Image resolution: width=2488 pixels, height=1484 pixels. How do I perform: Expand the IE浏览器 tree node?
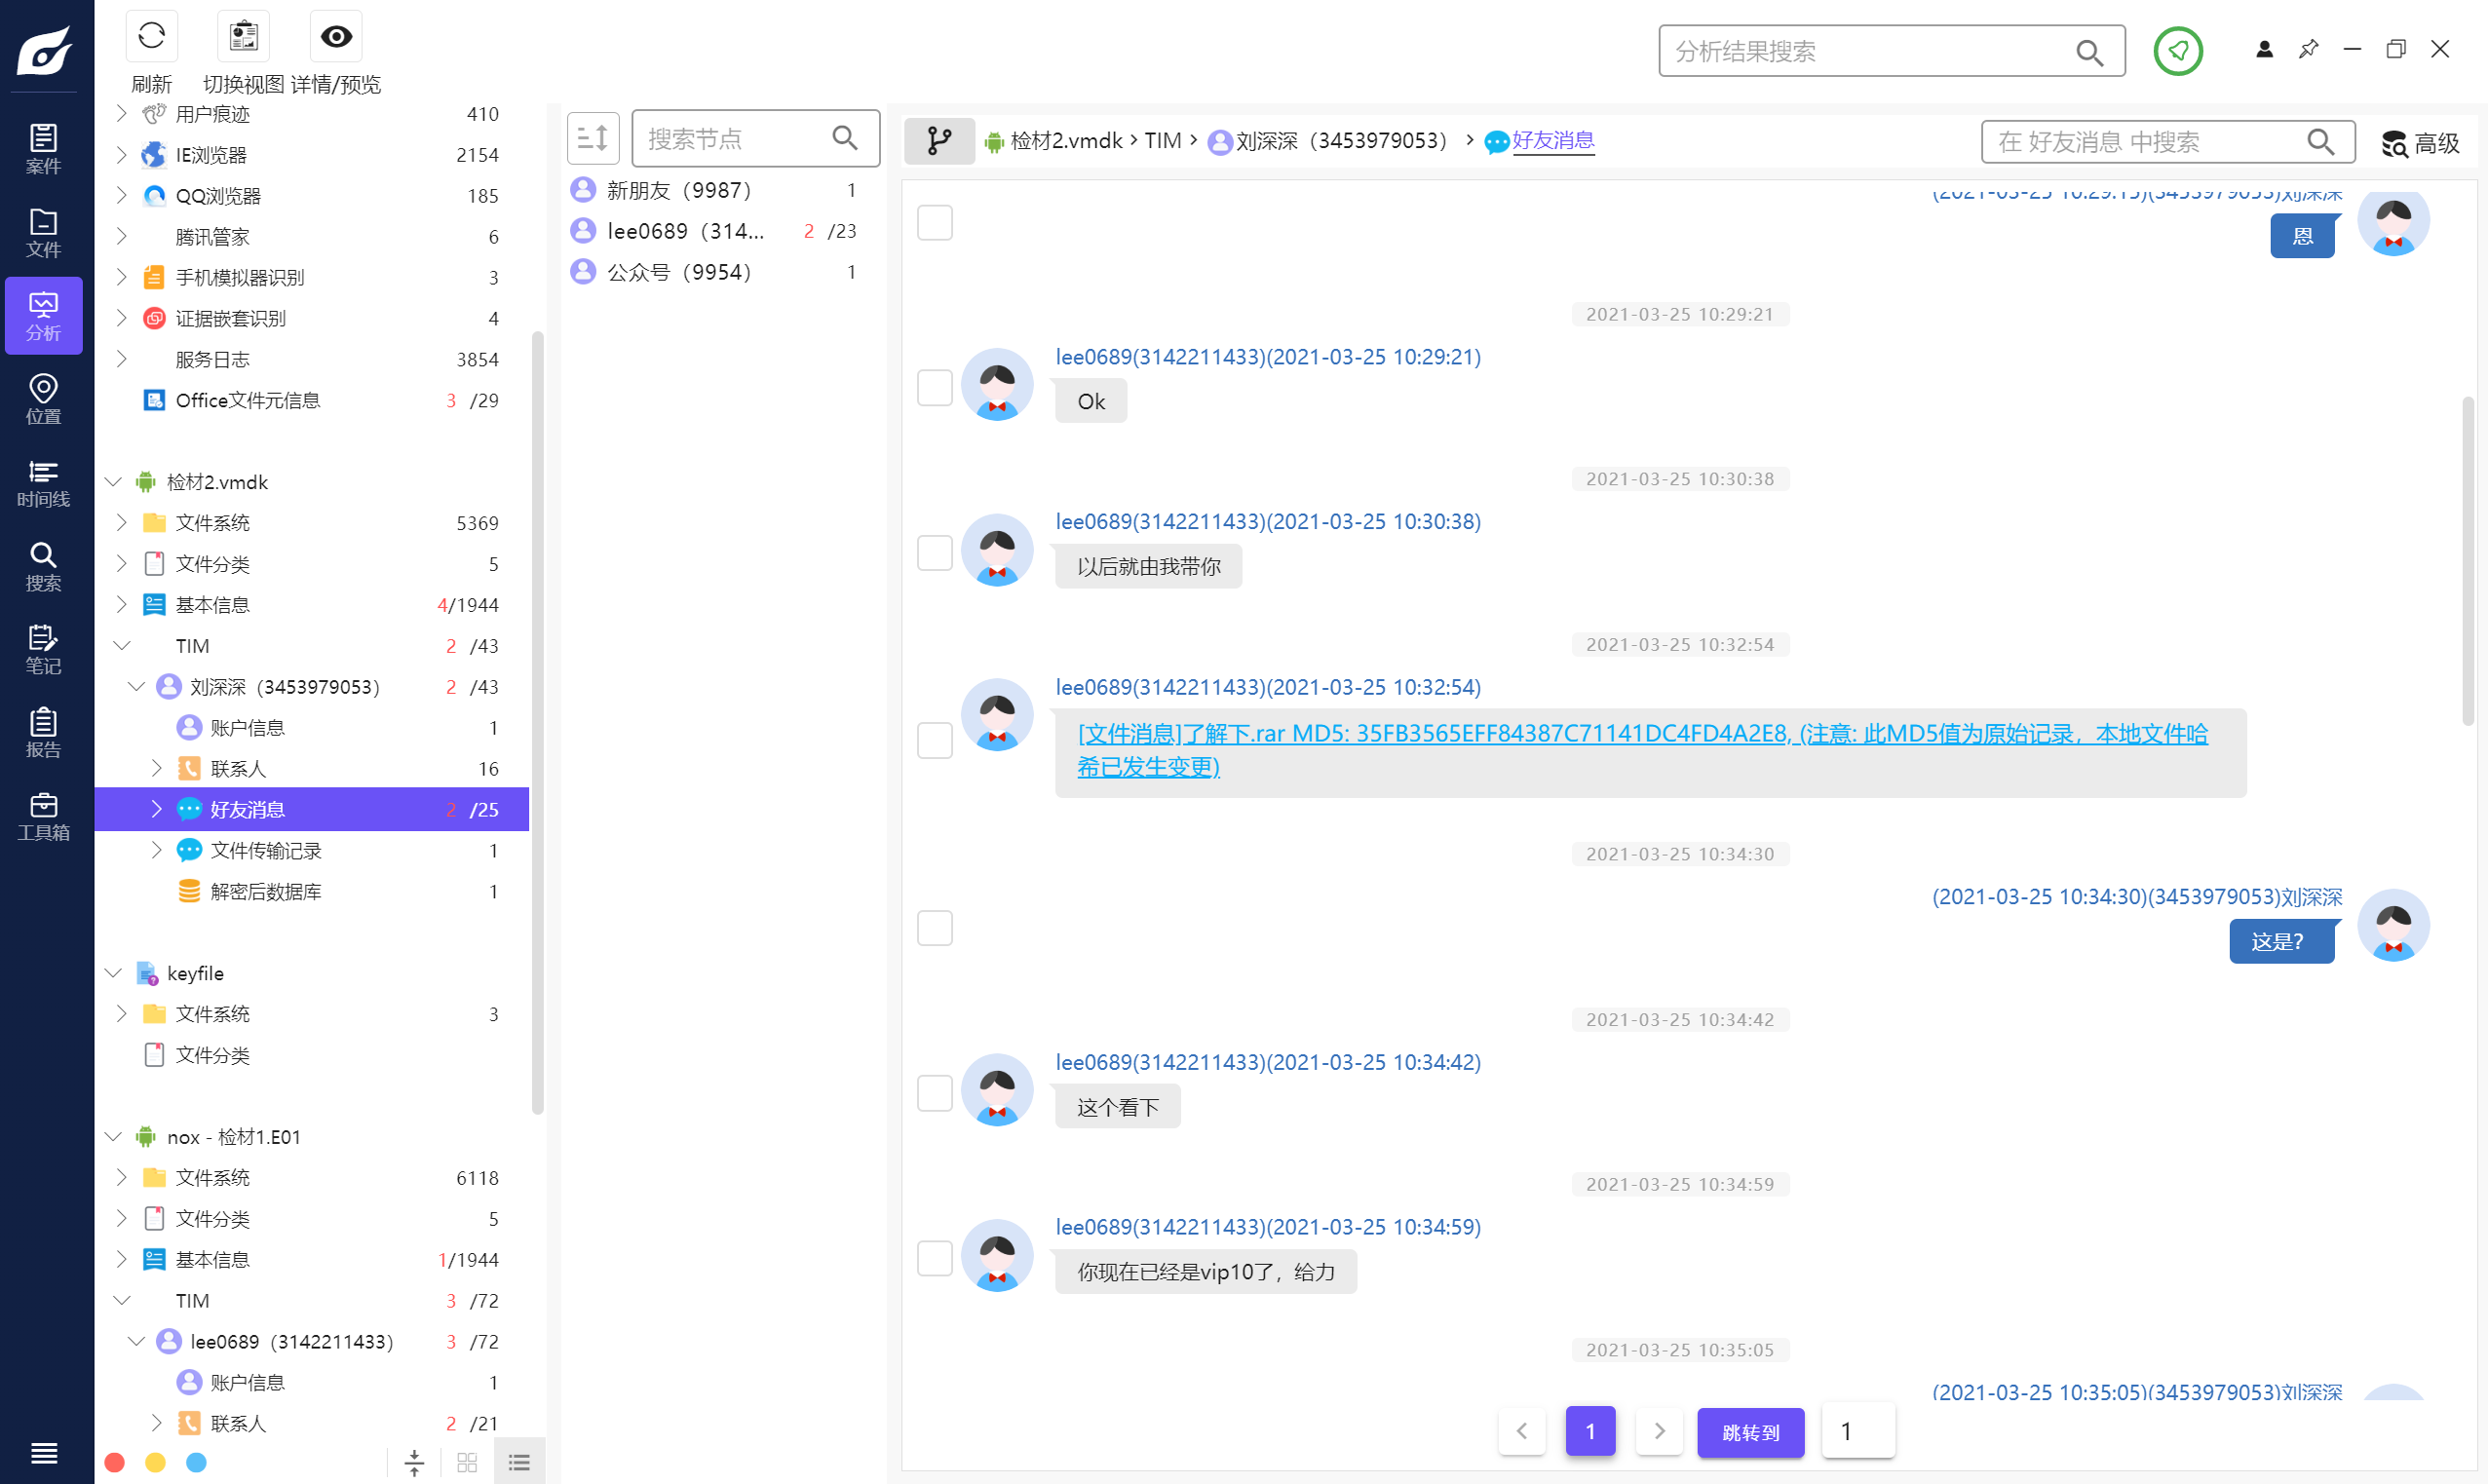[121, 155]
